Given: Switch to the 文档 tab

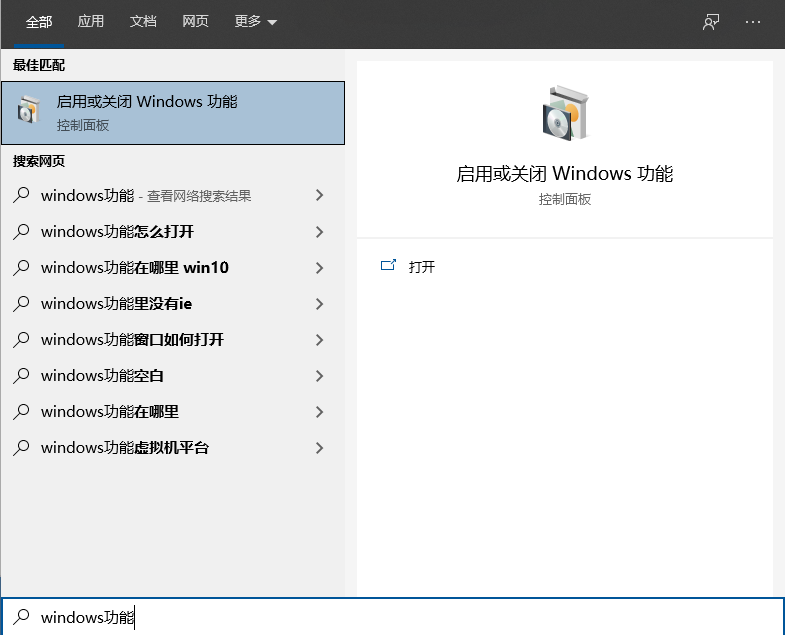Looking at the screenshot, I should tap(143, 22).
